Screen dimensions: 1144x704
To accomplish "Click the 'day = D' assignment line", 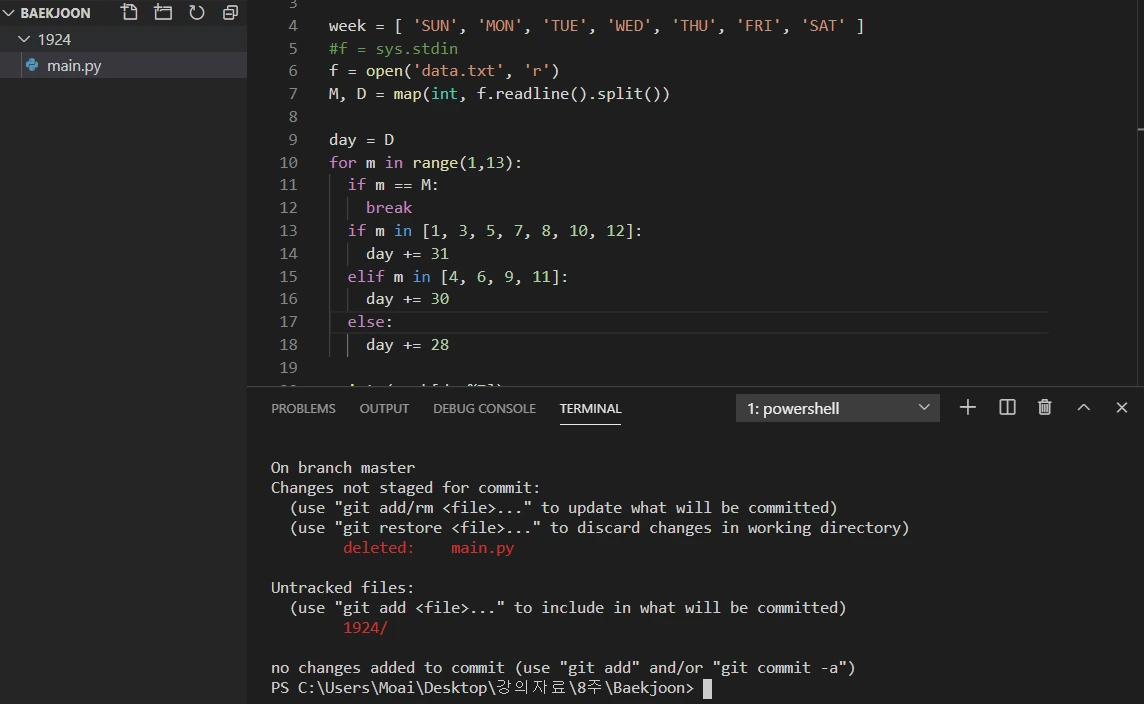I will [x=361, y=140].
